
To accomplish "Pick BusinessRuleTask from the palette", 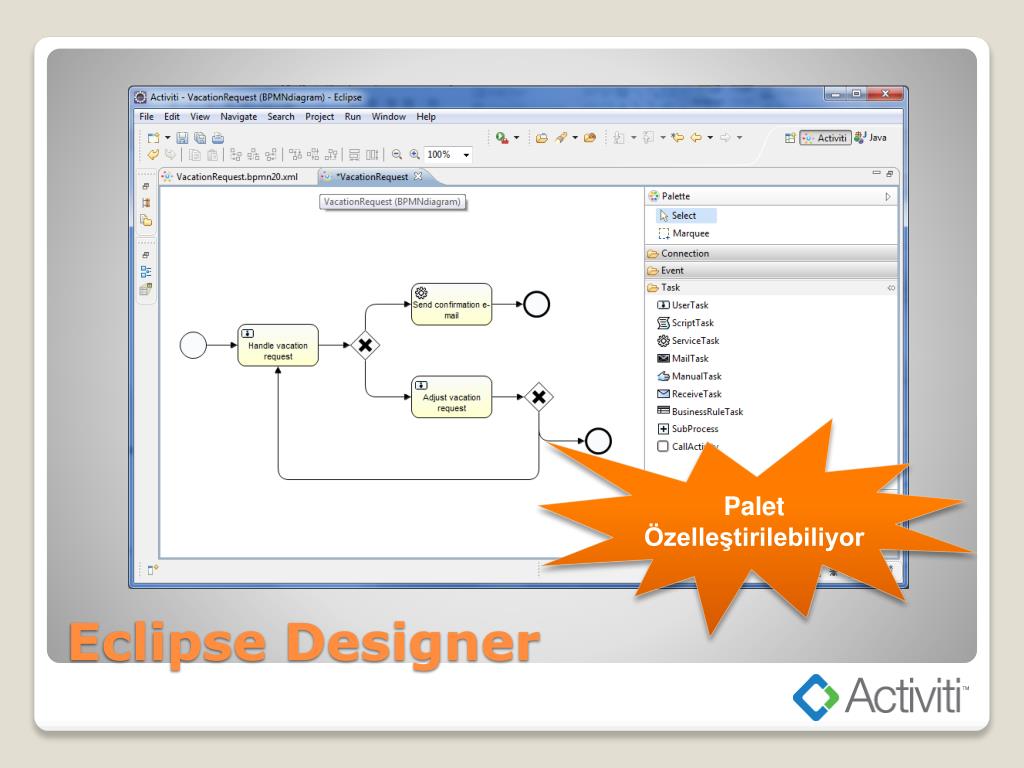I will [x=699, y=411].
